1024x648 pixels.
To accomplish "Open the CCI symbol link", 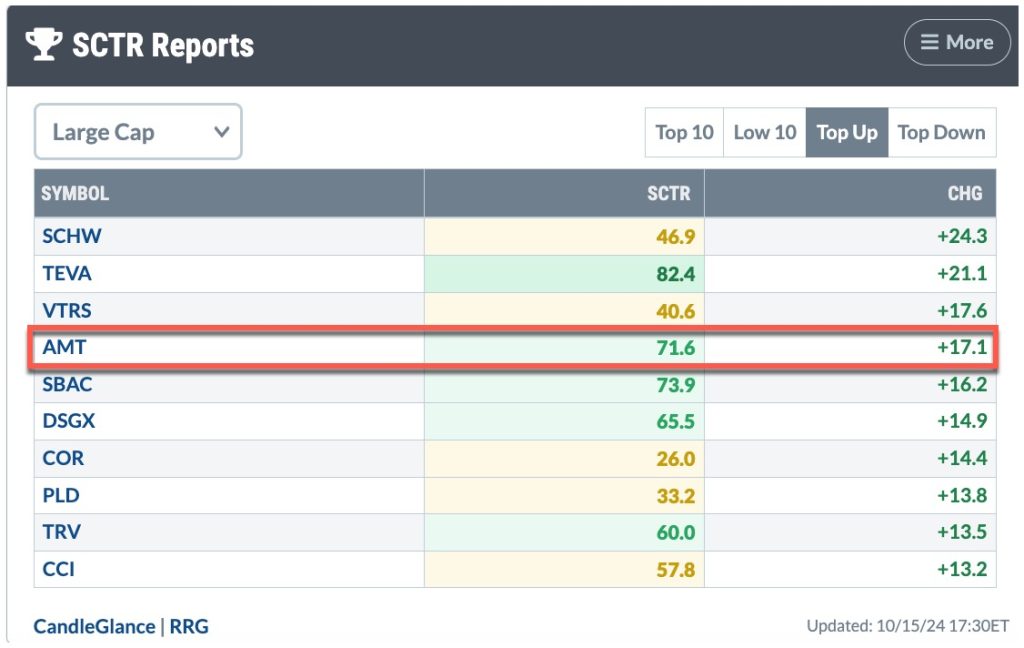I will (x=58, y=569).
